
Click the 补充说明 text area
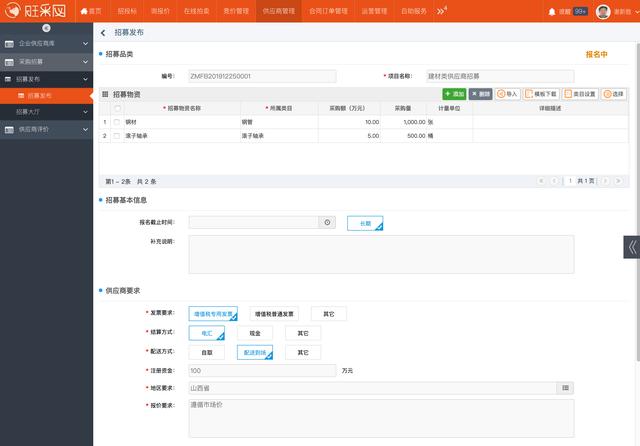[x=381, y=254]
